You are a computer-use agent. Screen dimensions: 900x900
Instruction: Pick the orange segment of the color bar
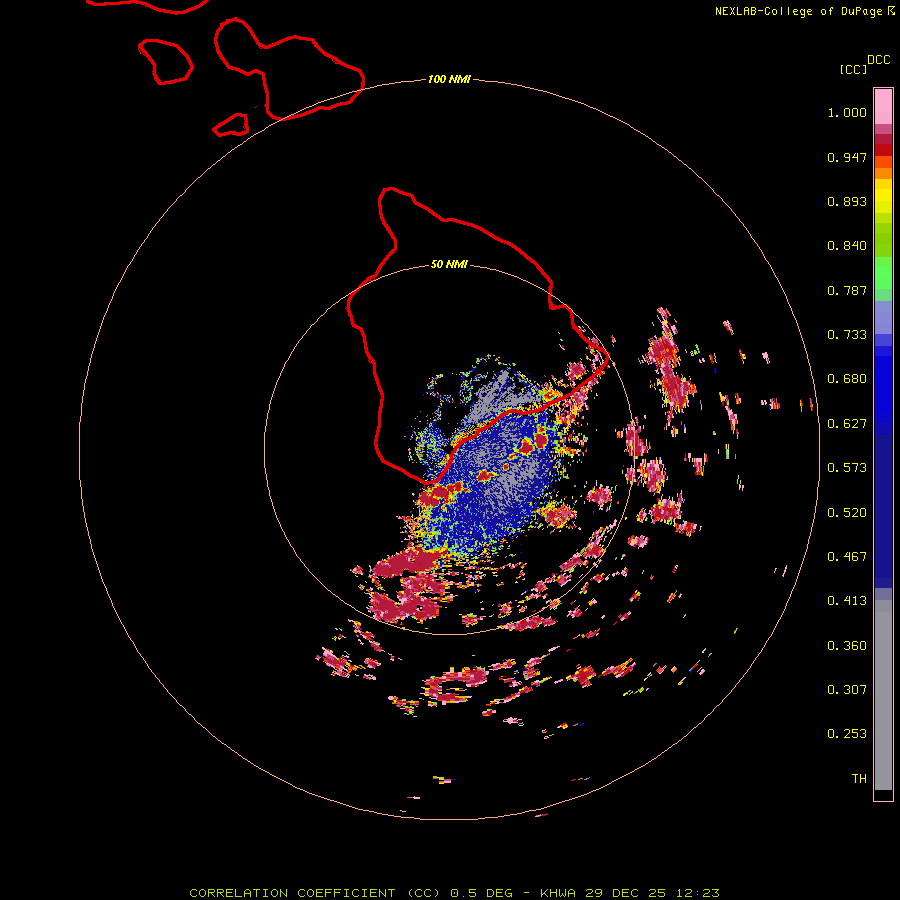[883, 173]
